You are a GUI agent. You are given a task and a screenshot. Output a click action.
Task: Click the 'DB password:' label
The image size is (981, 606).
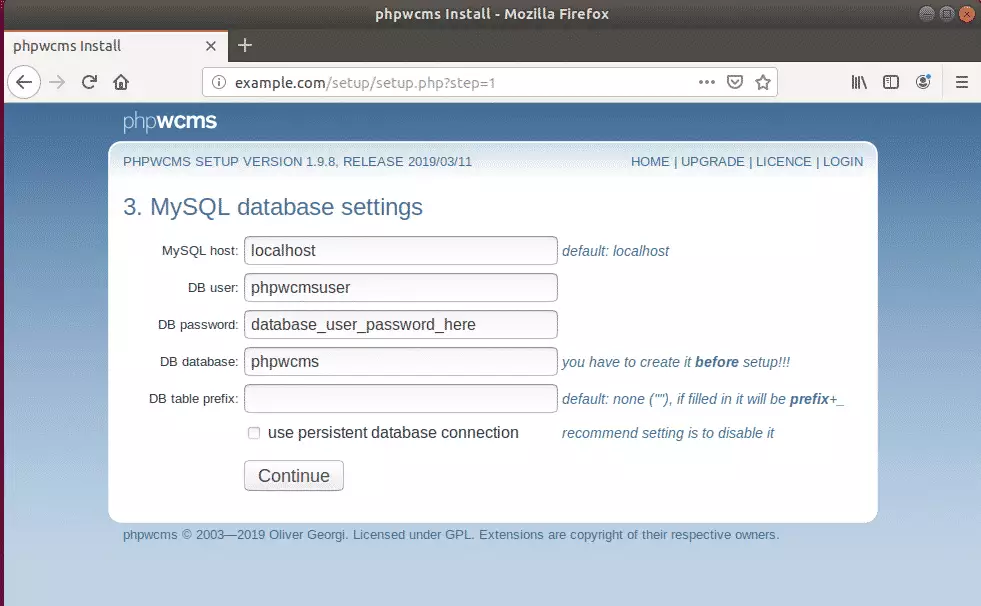point(198,325)
